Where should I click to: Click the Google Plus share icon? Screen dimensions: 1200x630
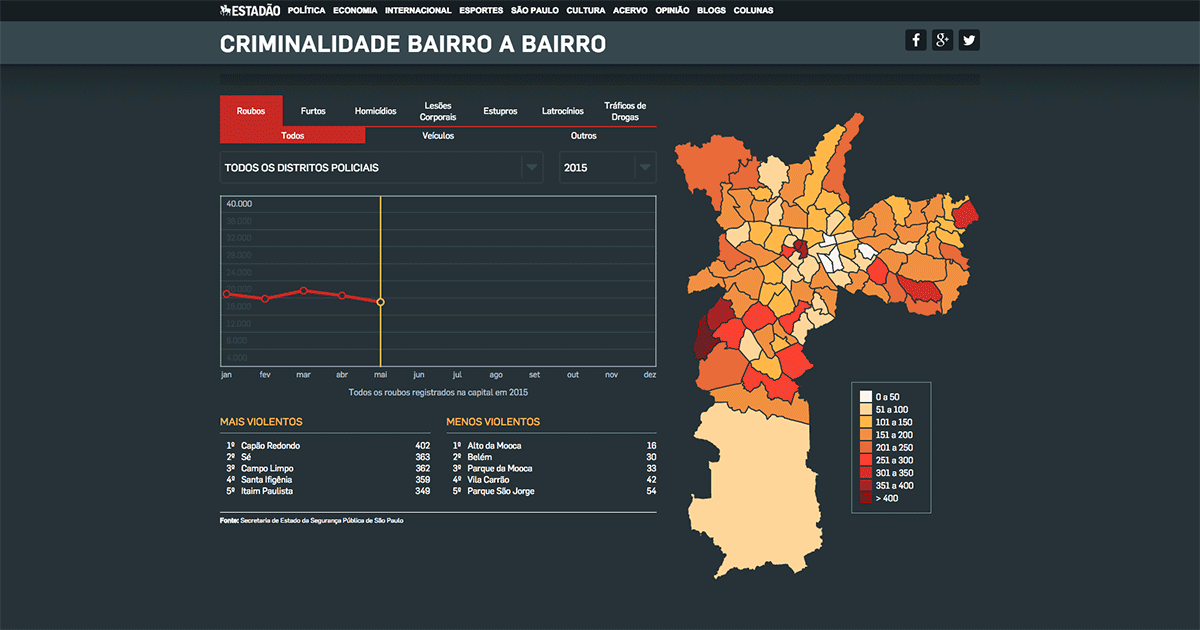942,40
